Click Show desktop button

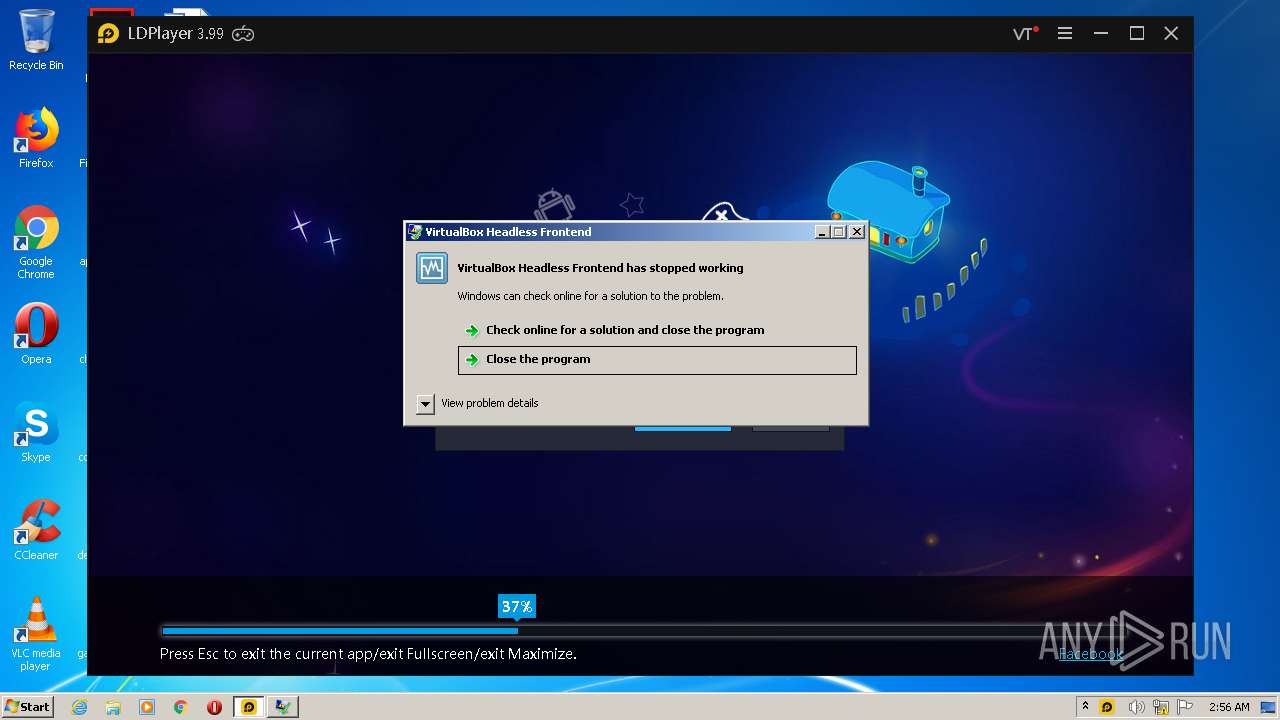[x=1270, y=707]
